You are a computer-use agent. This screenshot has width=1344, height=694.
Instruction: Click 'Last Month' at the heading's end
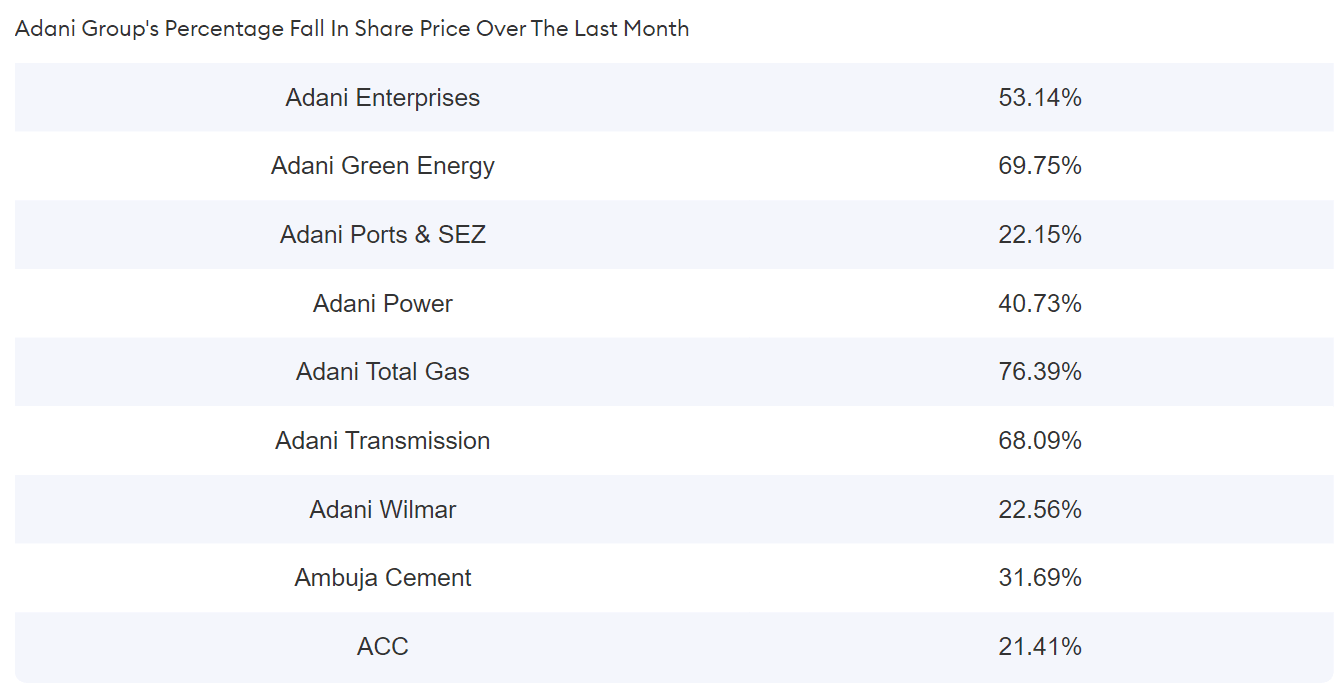pyautogui.click(x=631, y=29)
